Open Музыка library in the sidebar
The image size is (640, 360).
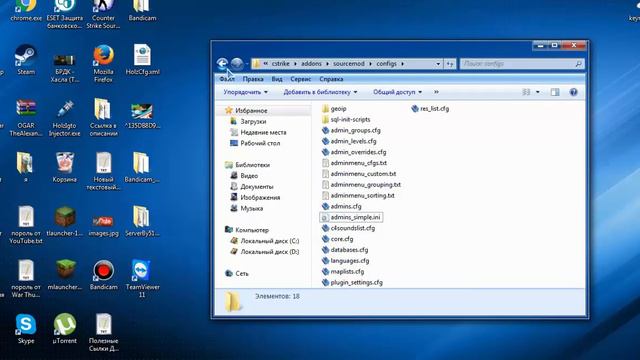tap(251, 209)
